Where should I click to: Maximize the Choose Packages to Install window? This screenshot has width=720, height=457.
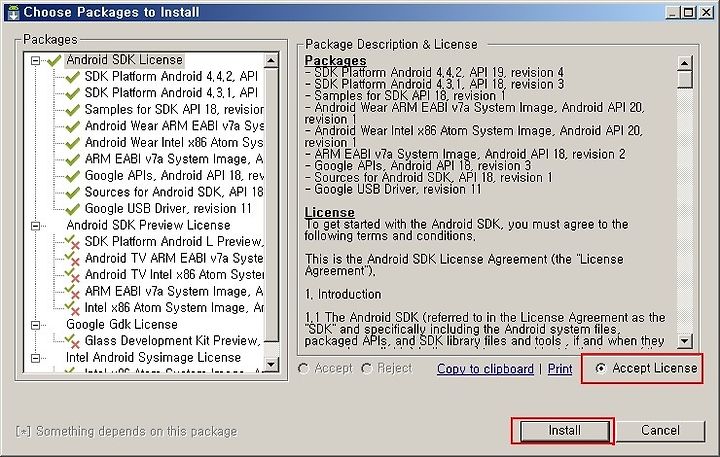pos(689,12)
